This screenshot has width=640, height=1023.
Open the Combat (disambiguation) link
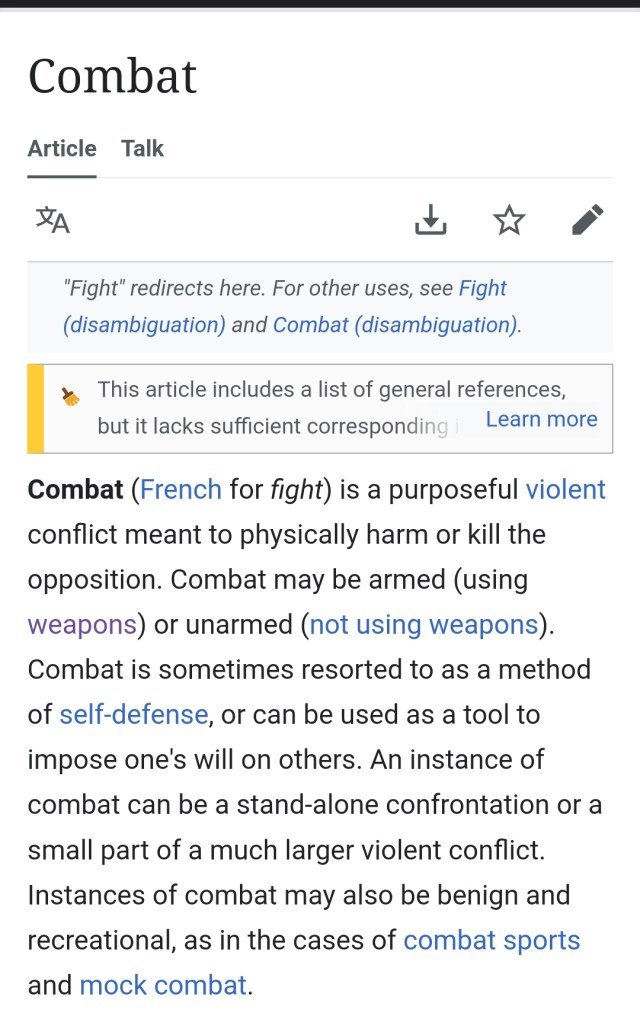pyautogui.click(x=394, y=325)
